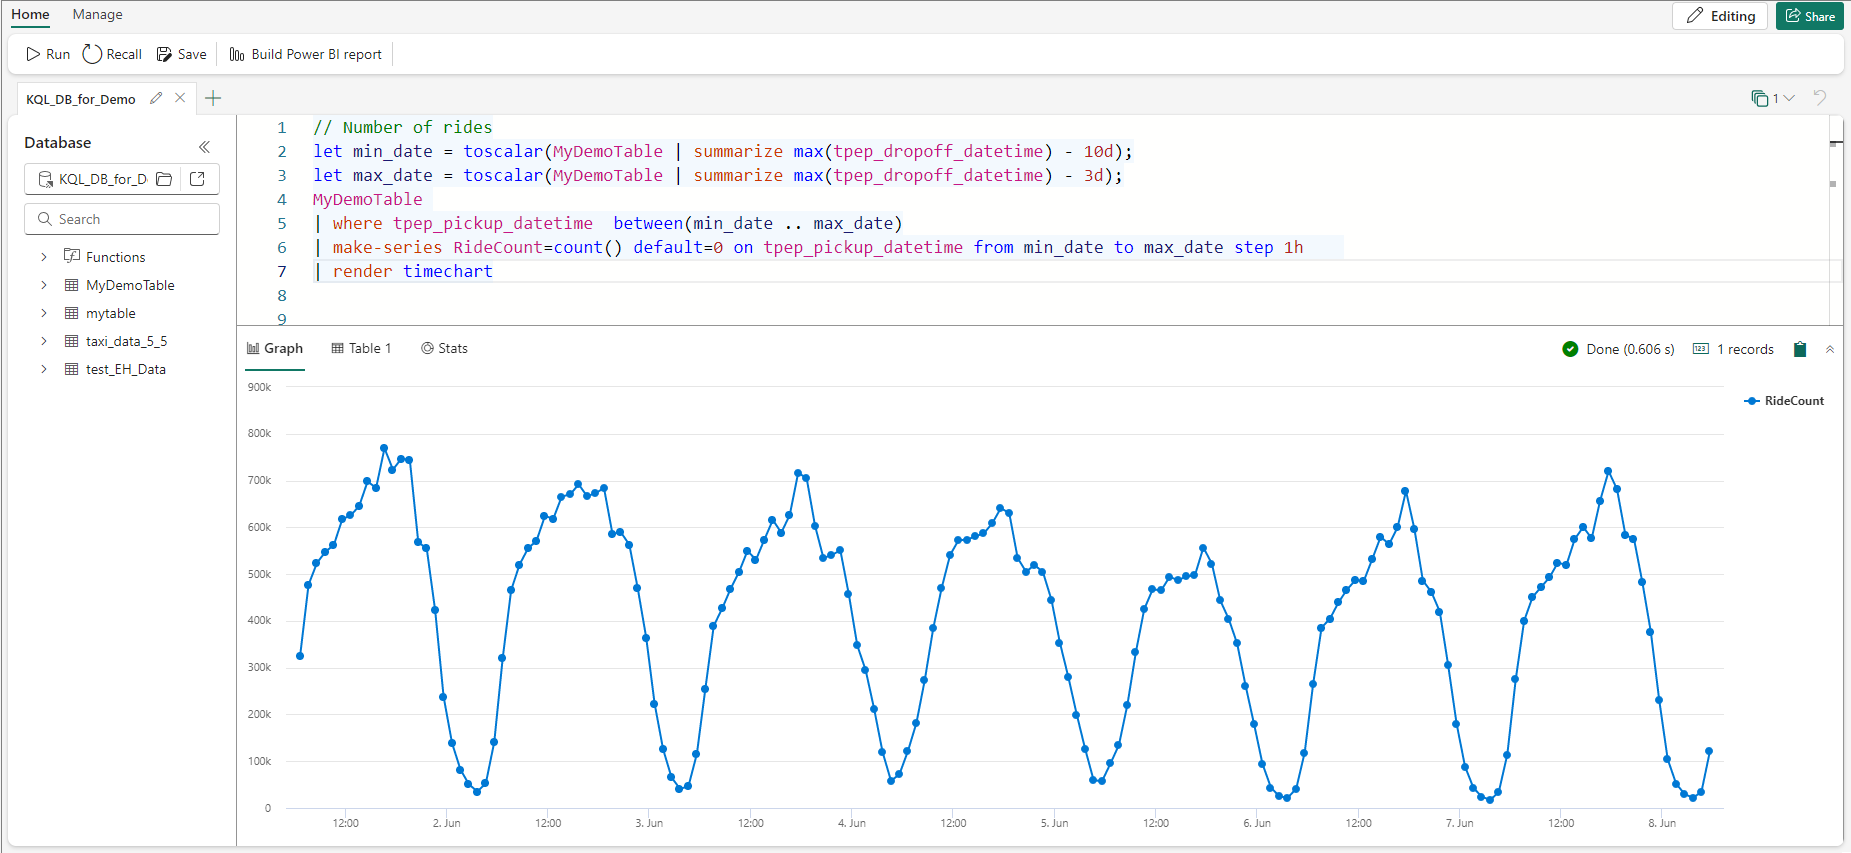
Task: Expand the Functions tree node
Action: [x=44, y=257]
